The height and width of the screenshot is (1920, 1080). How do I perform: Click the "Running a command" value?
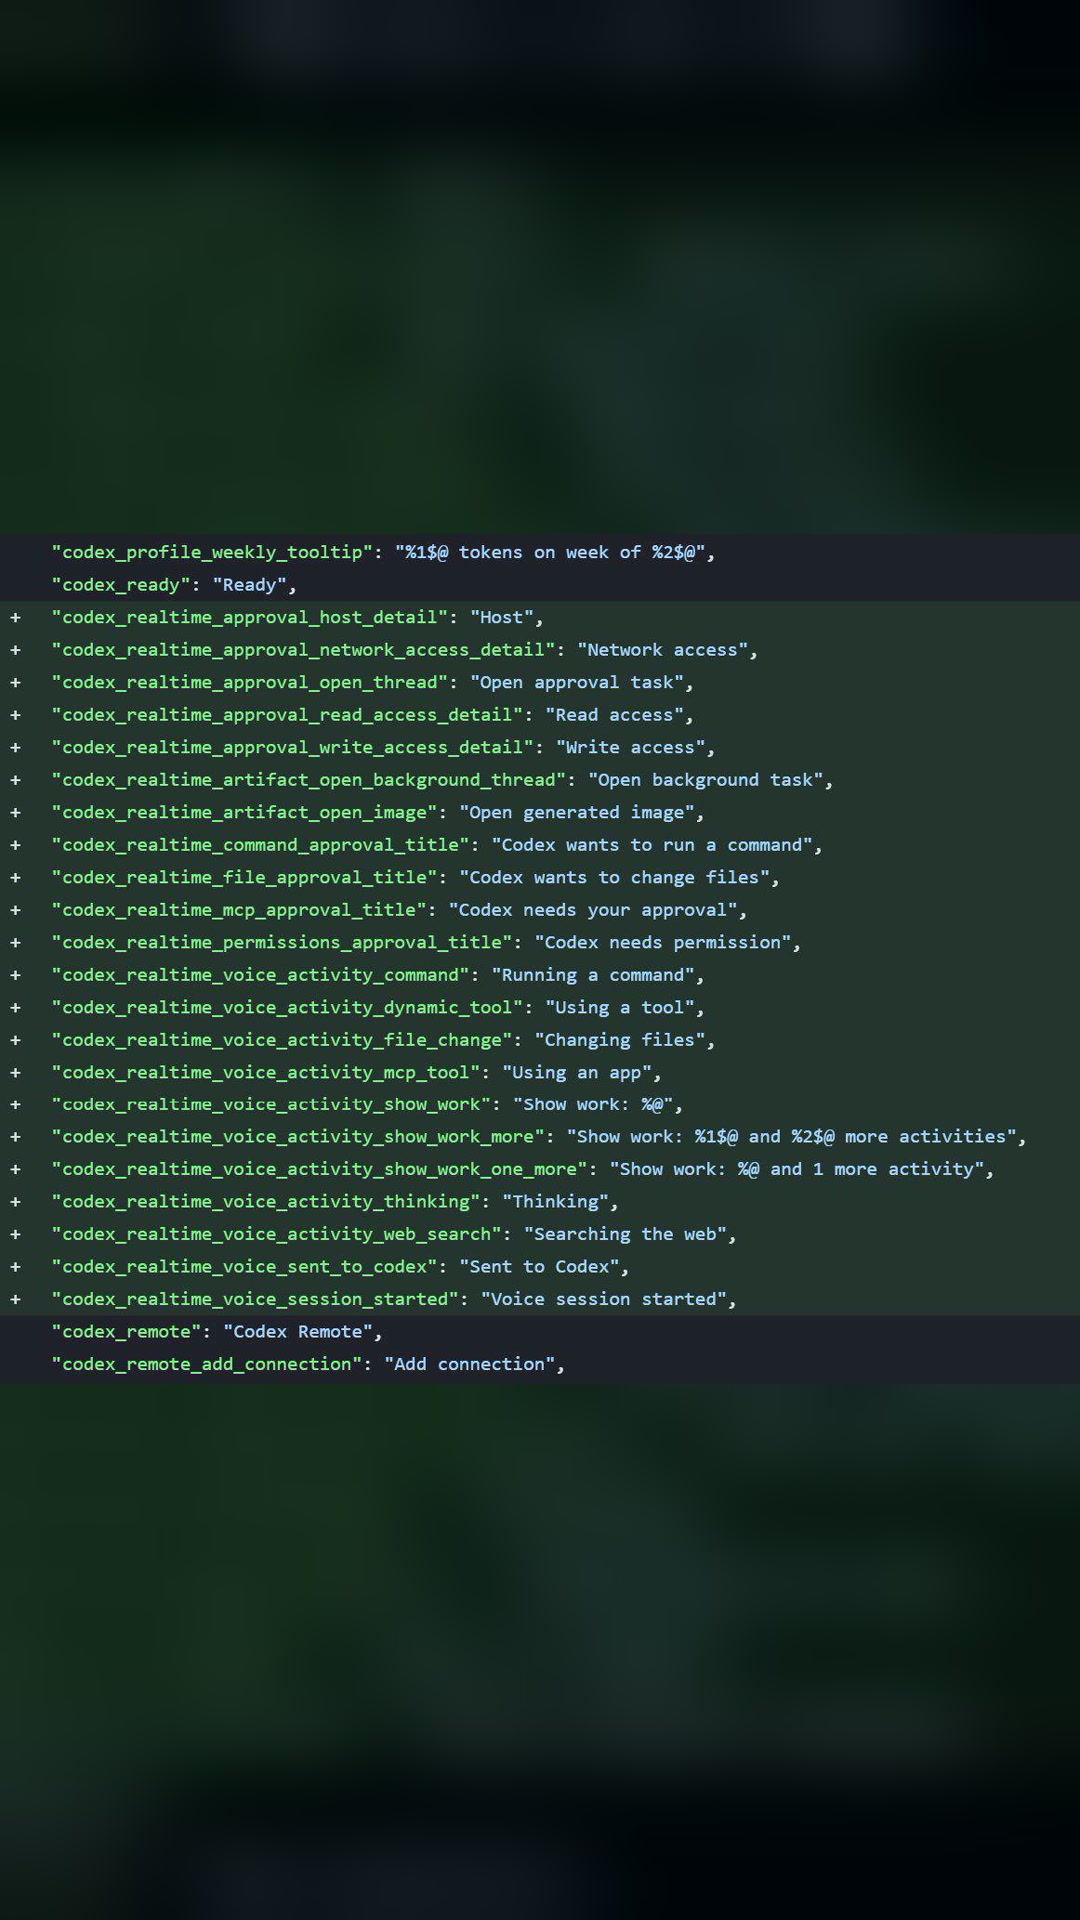coord(593,975)
